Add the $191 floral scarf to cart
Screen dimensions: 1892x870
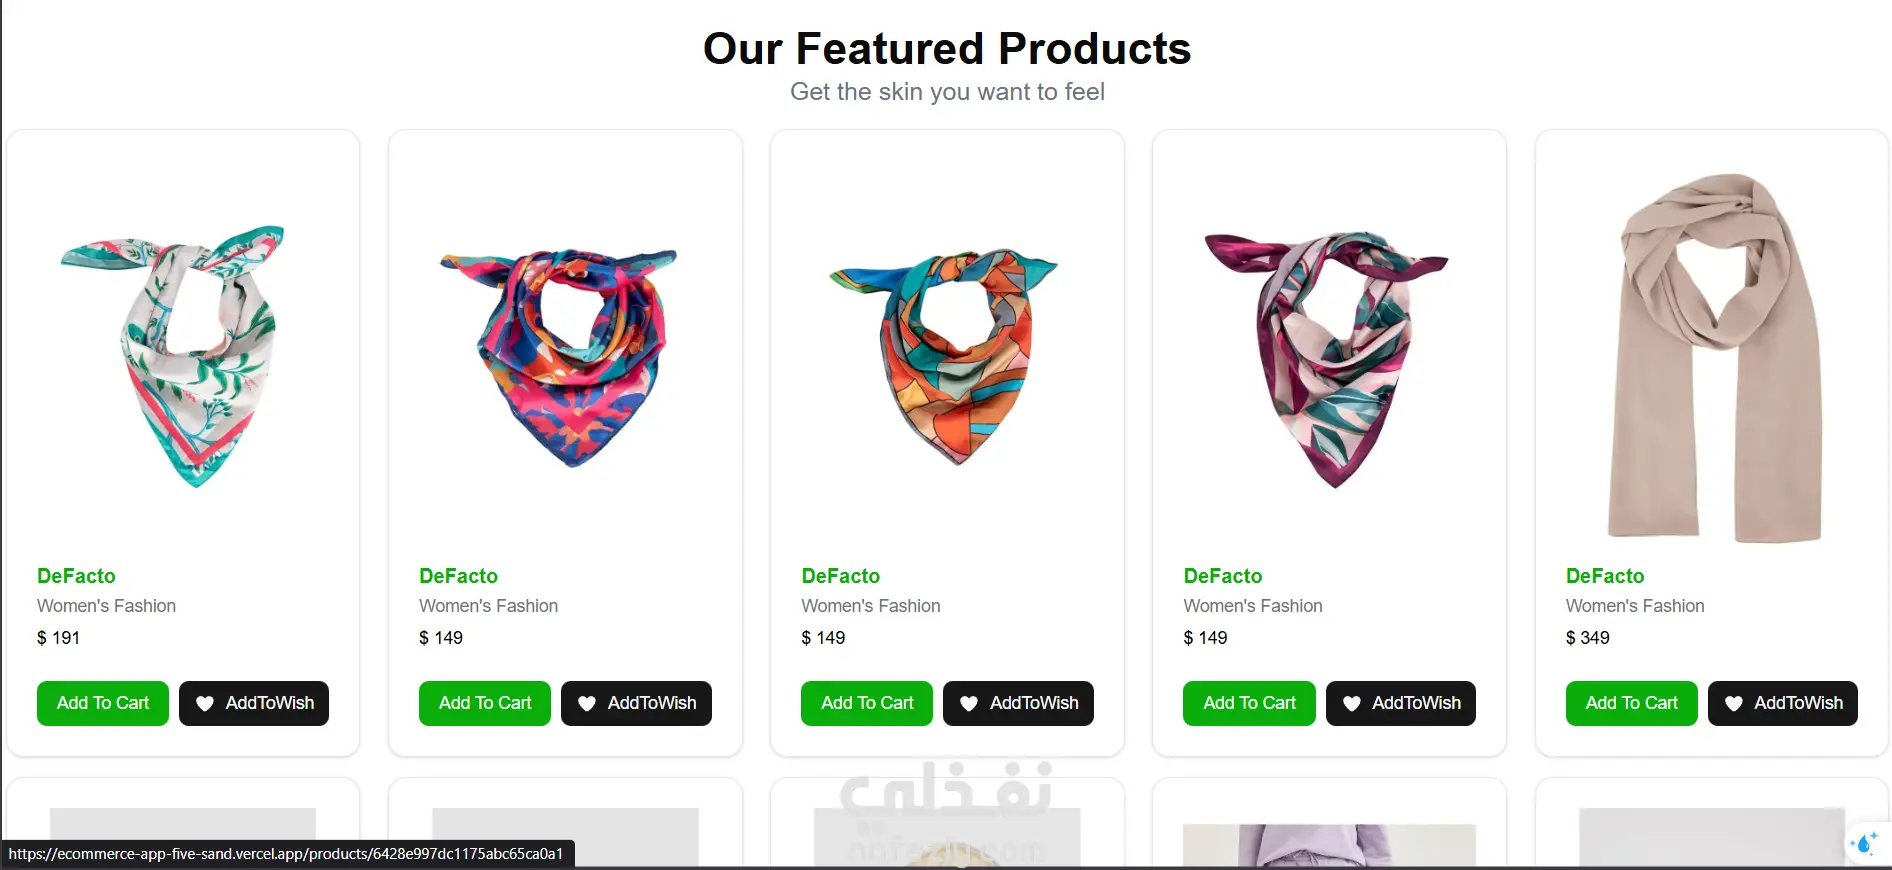pos(103,703)
